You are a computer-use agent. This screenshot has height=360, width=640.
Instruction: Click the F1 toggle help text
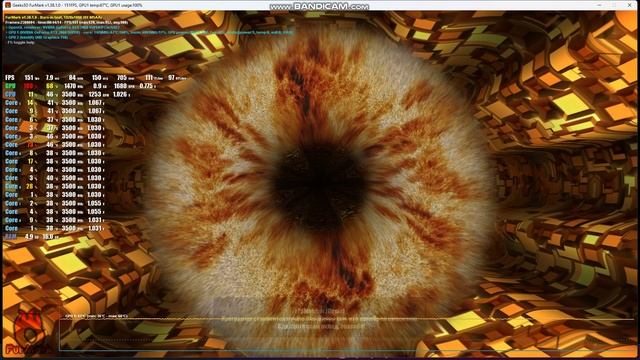pyautogui.click(x=21, y=42)
